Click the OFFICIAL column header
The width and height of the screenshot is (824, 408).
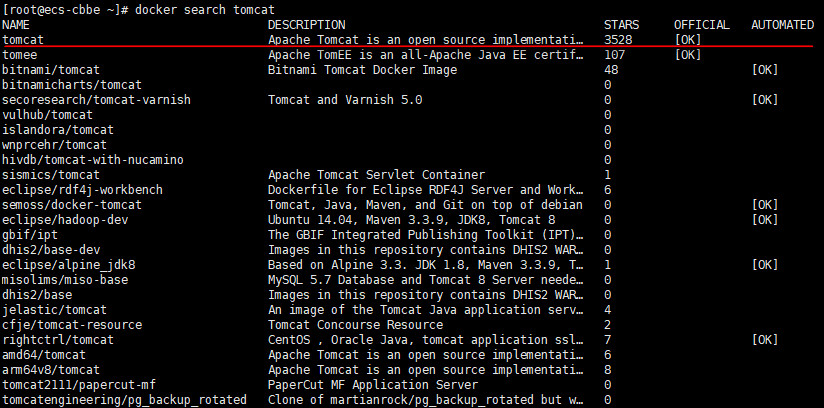pos(702,25)
